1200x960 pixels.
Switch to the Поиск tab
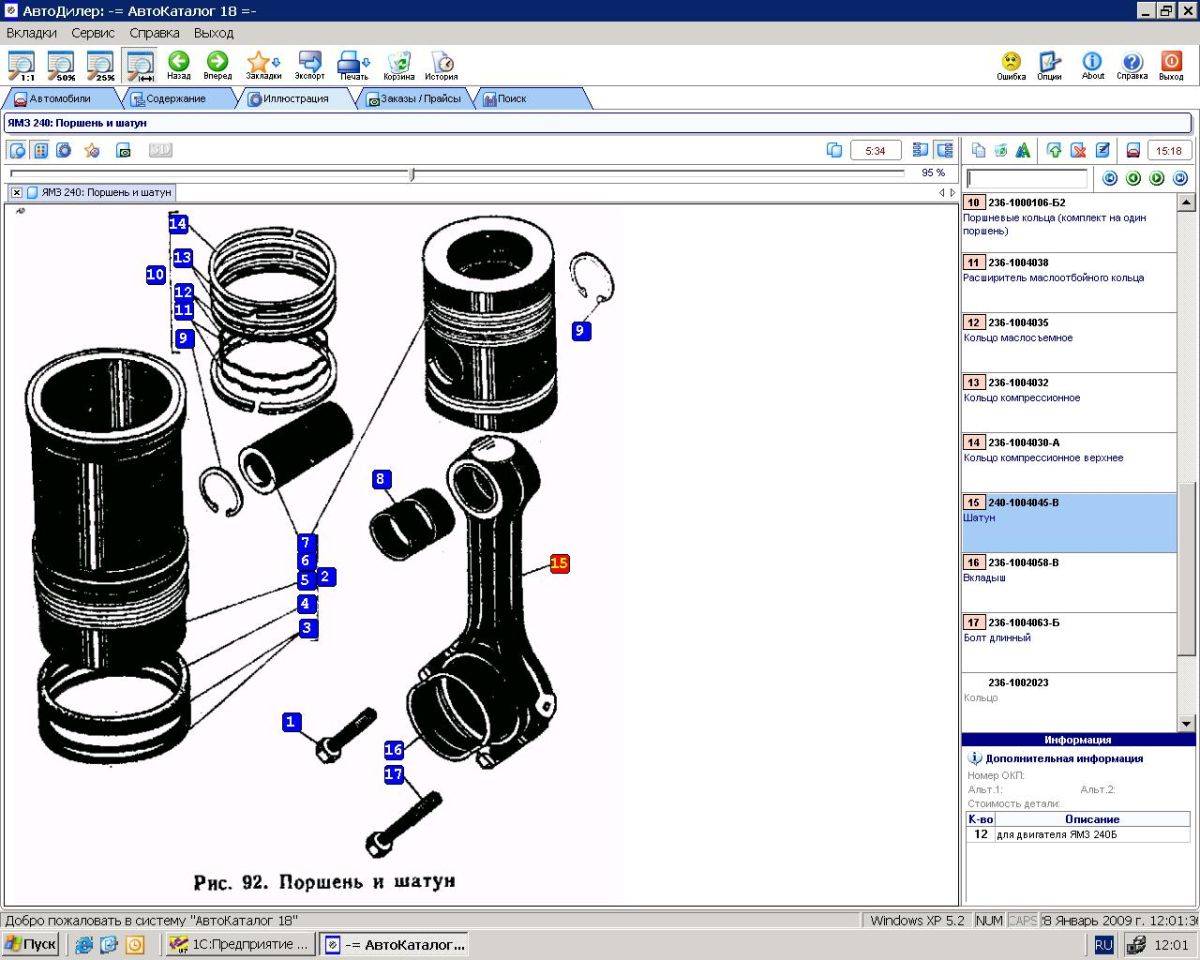tap(511, 99)
